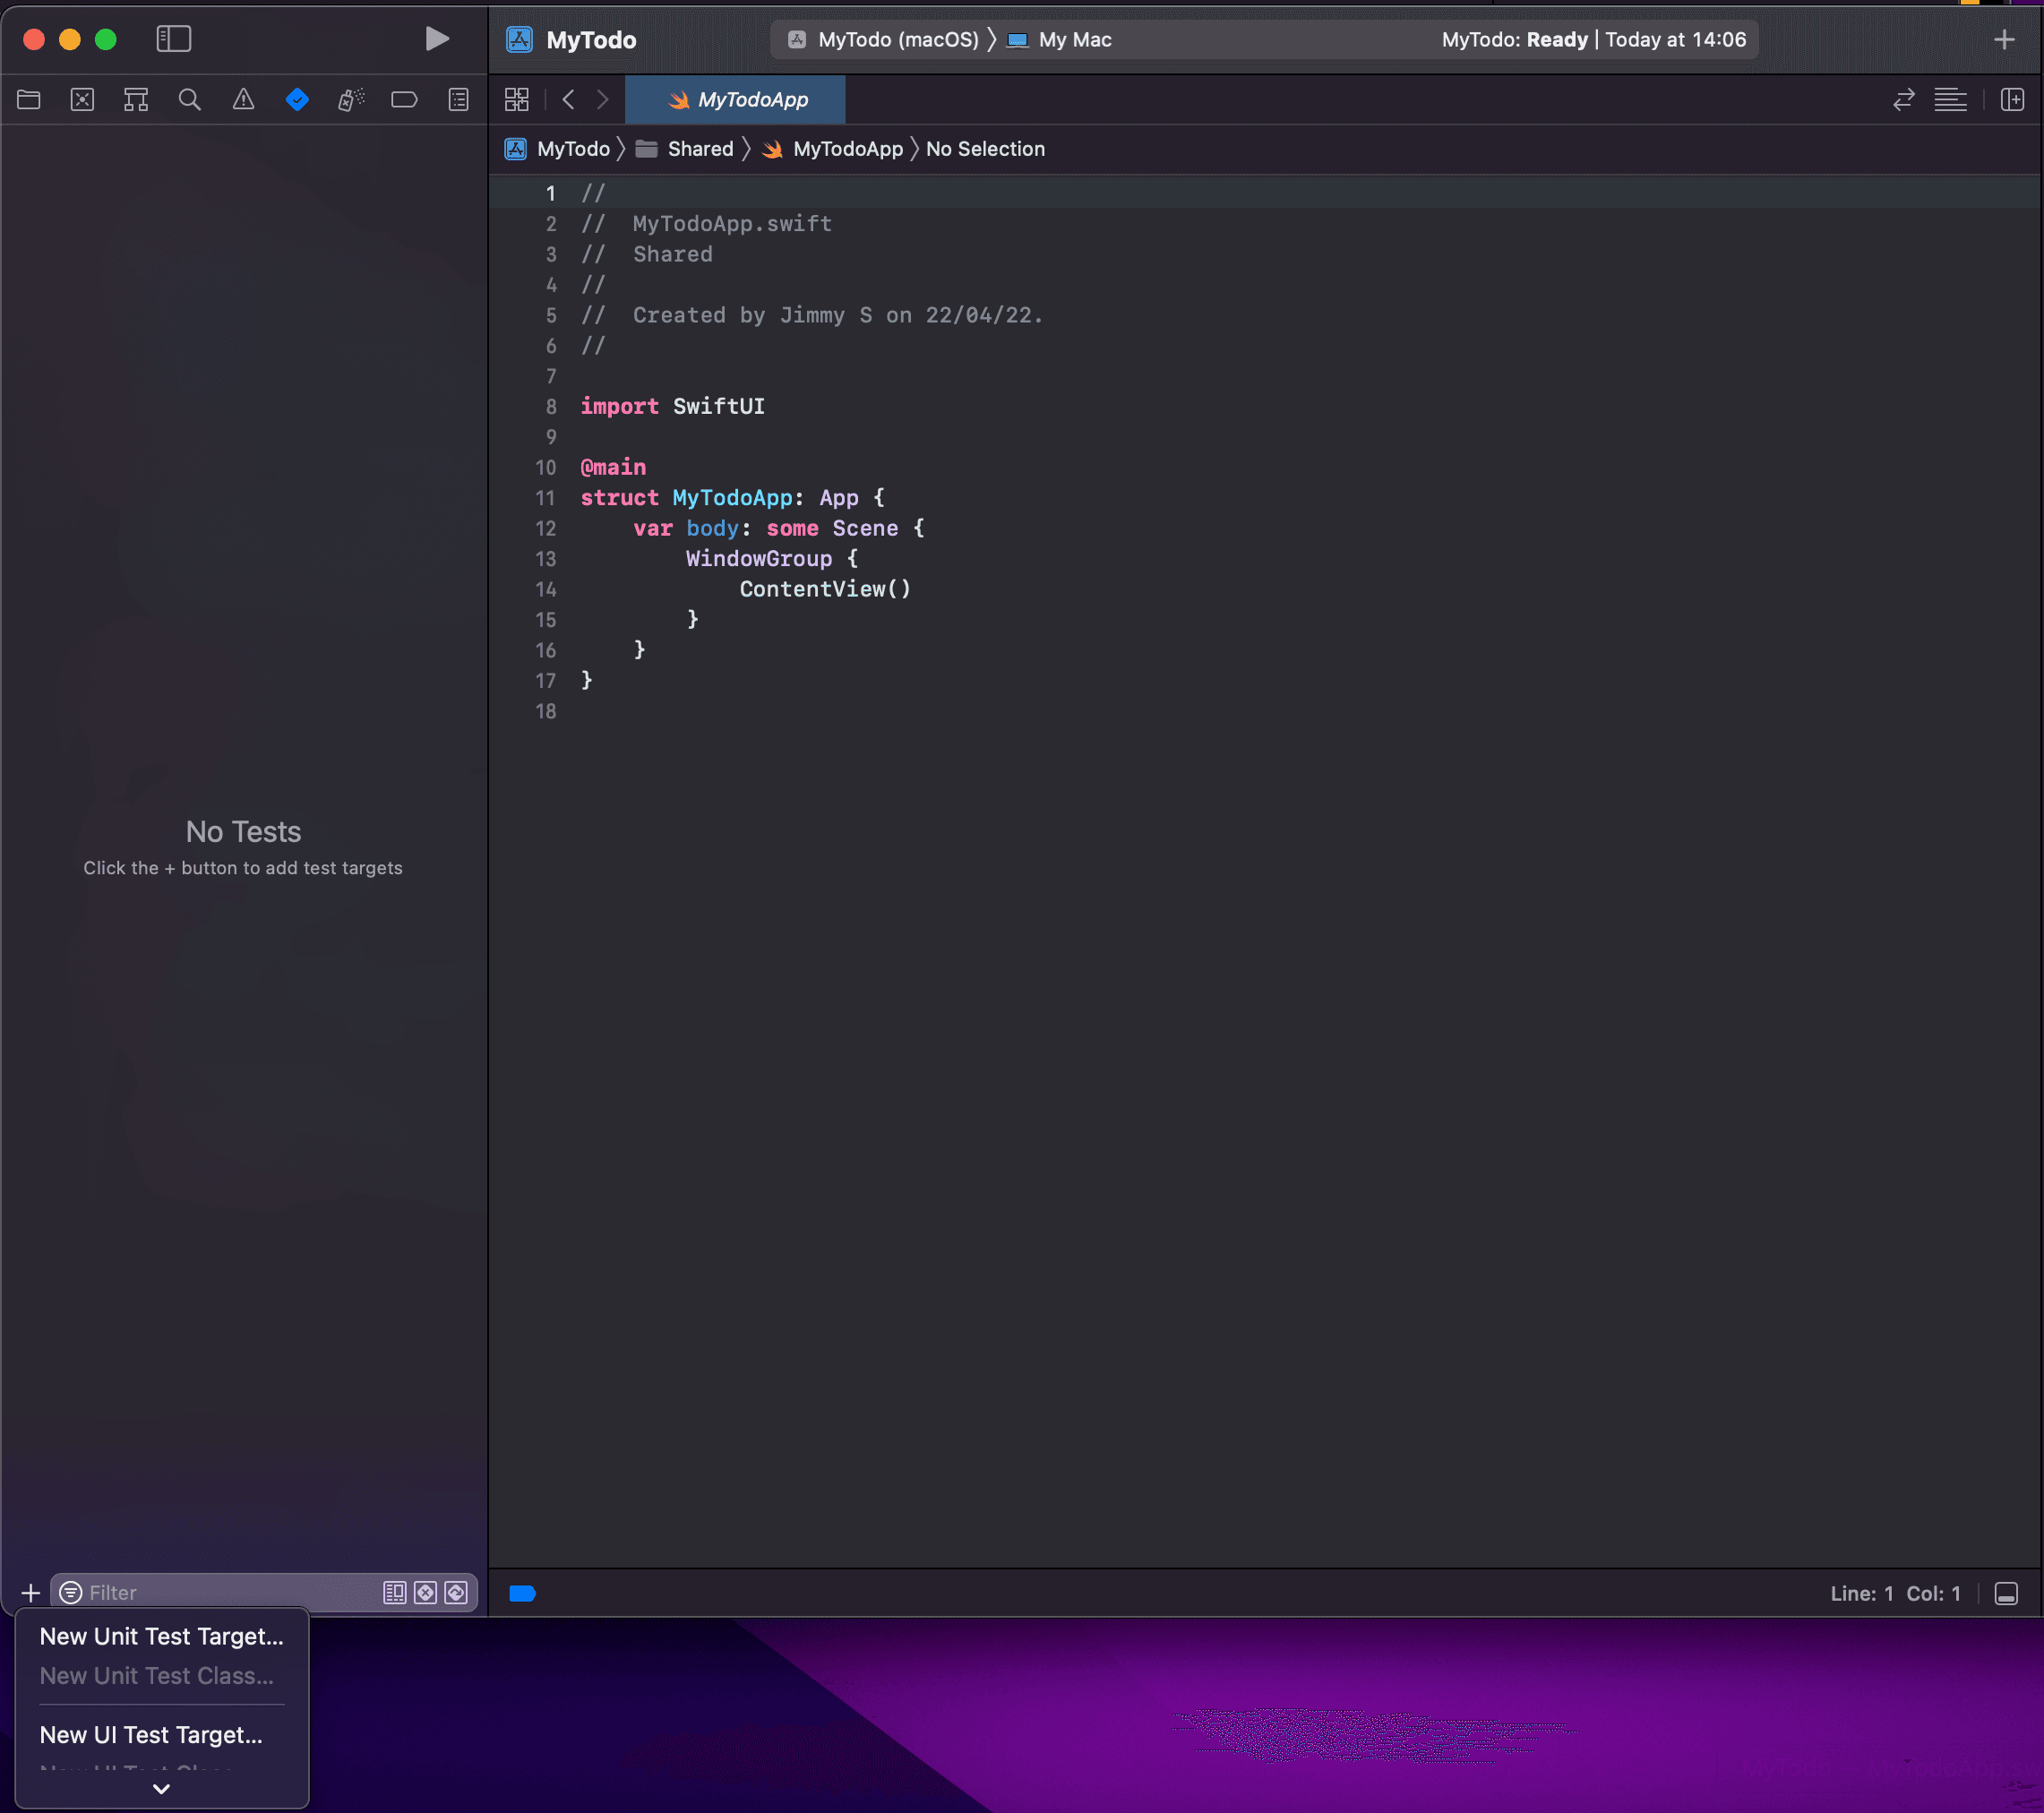2044x1813 pixels.
Task: Click the WindowGroup identifier in code
Action: 759,559
